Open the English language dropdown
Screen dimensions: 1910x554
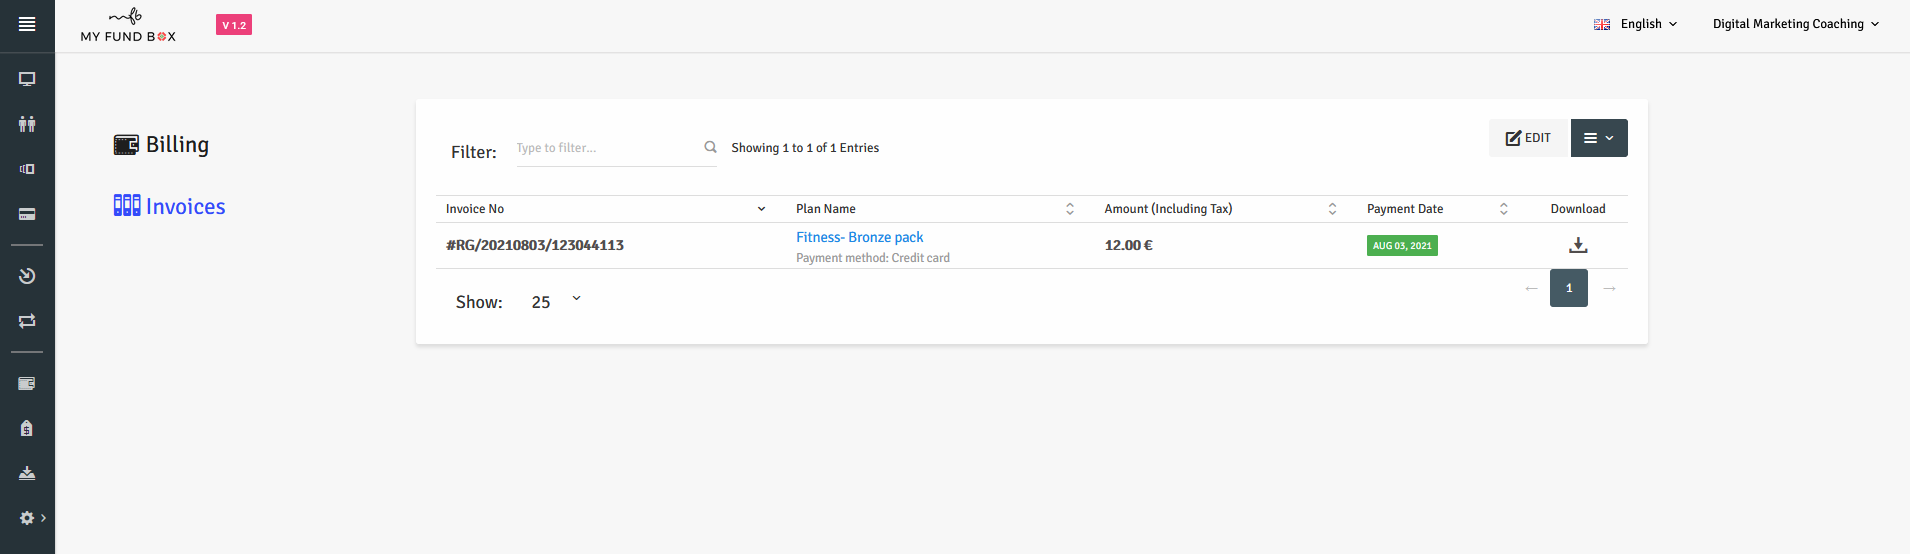[1636, 24]
